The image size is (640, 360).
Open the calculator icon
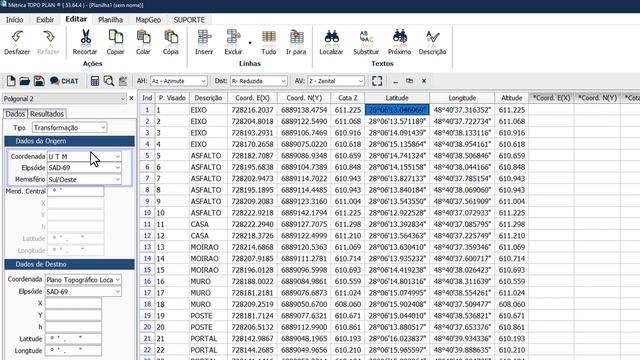[95, 81]
